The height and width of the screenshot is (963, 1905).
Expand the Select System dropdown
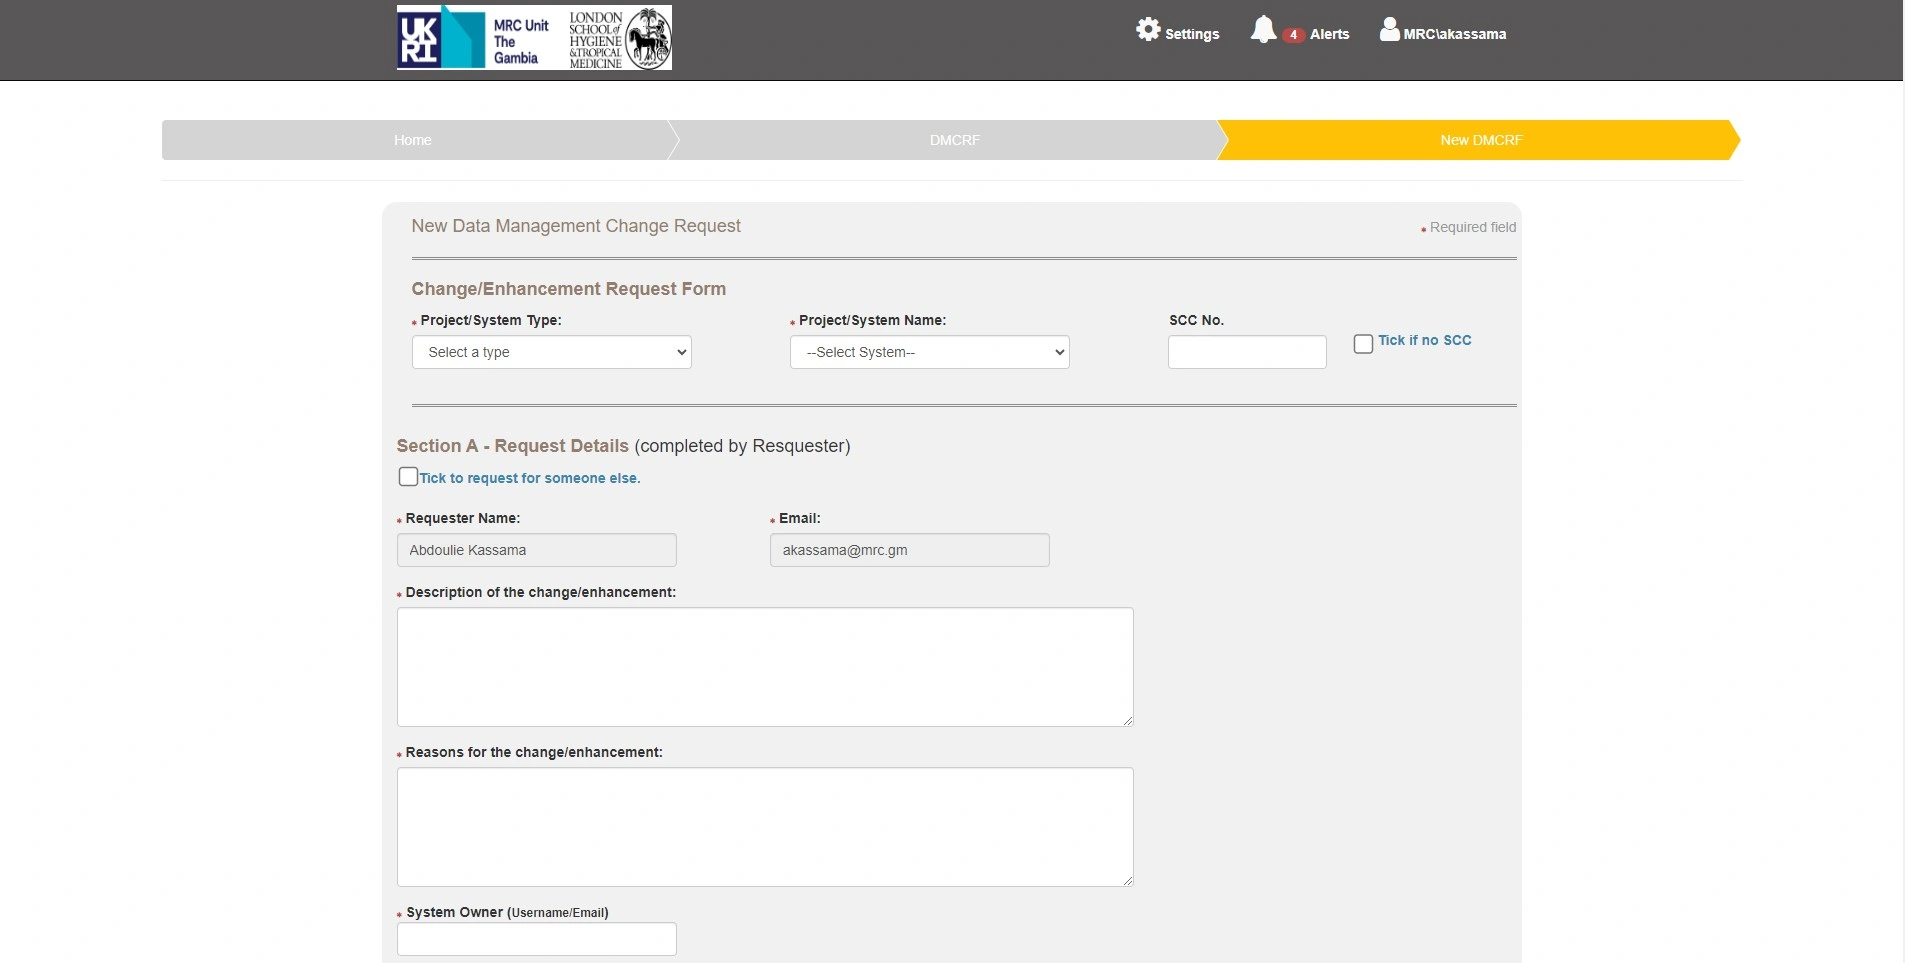coord(929,352)
